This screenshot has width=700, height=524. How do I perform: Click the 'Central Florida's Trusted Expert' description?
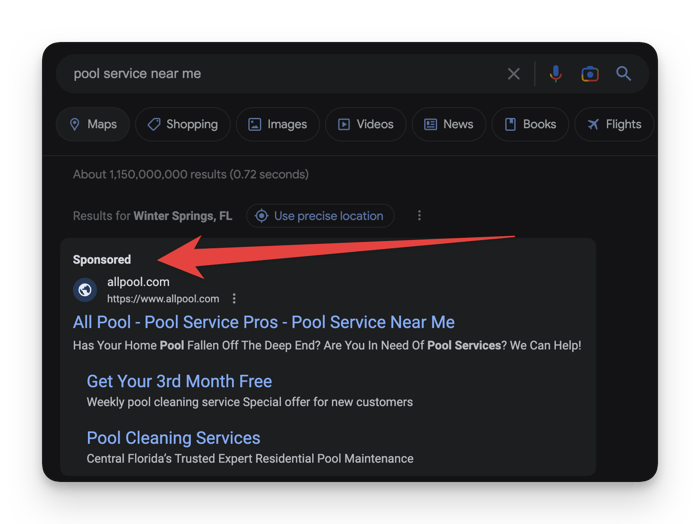tap(250, 459)
